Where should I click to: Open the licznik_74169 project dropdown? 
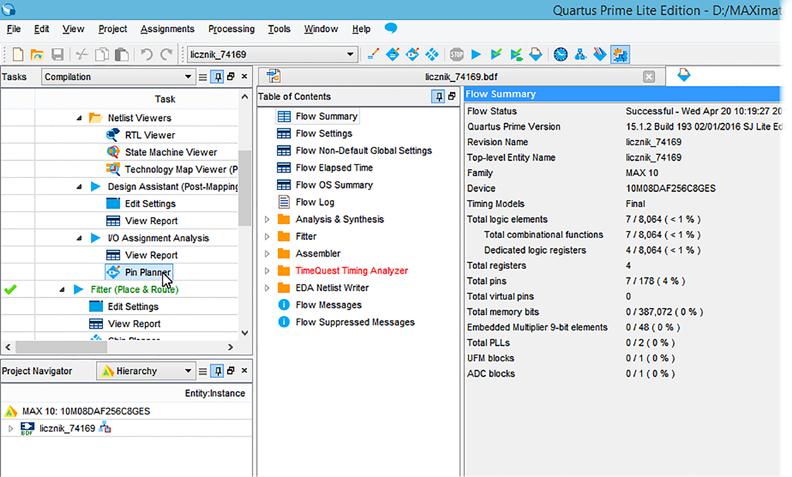[272, 54]
